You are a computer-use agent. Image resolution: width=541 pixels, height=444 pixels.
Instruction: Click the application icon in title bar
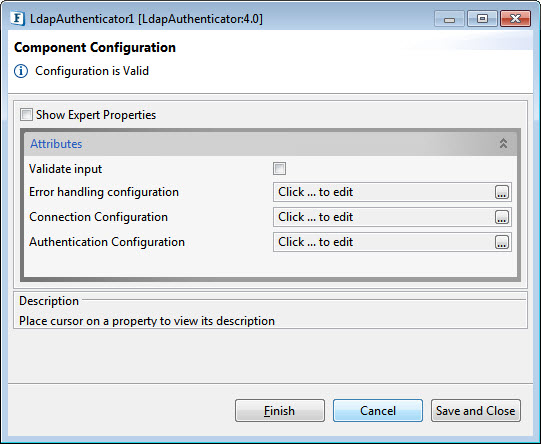click(x=17, y=19)
